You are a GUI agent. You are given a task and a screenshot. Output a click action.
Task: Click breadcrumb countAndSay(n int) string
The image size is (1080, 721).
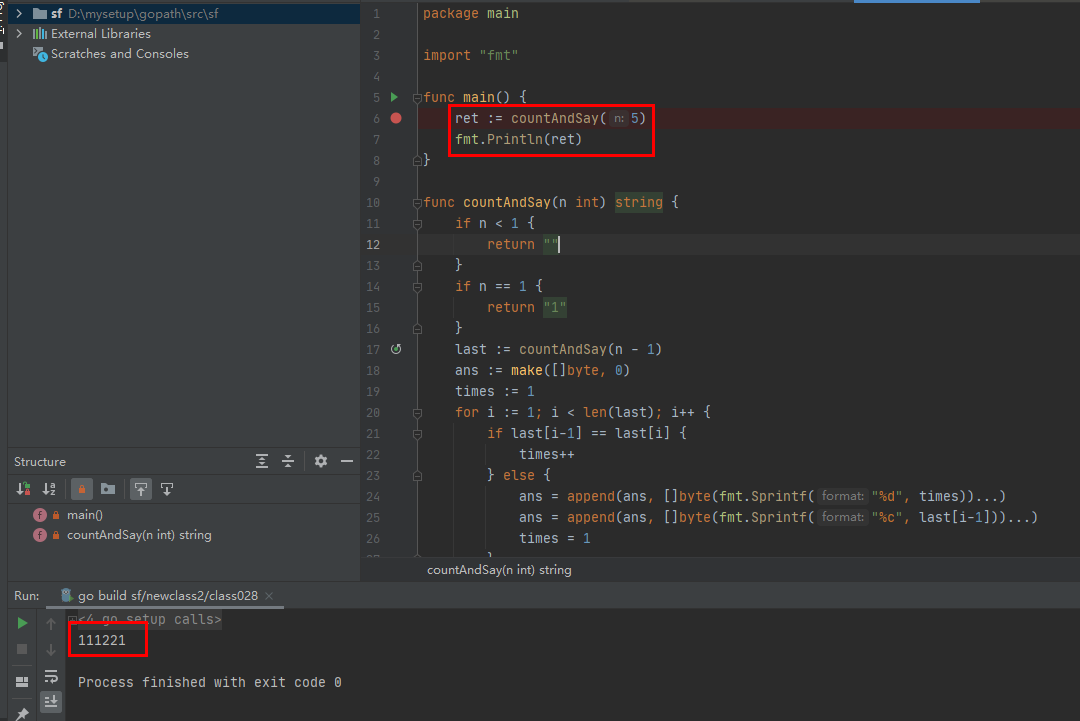(499, 570)
